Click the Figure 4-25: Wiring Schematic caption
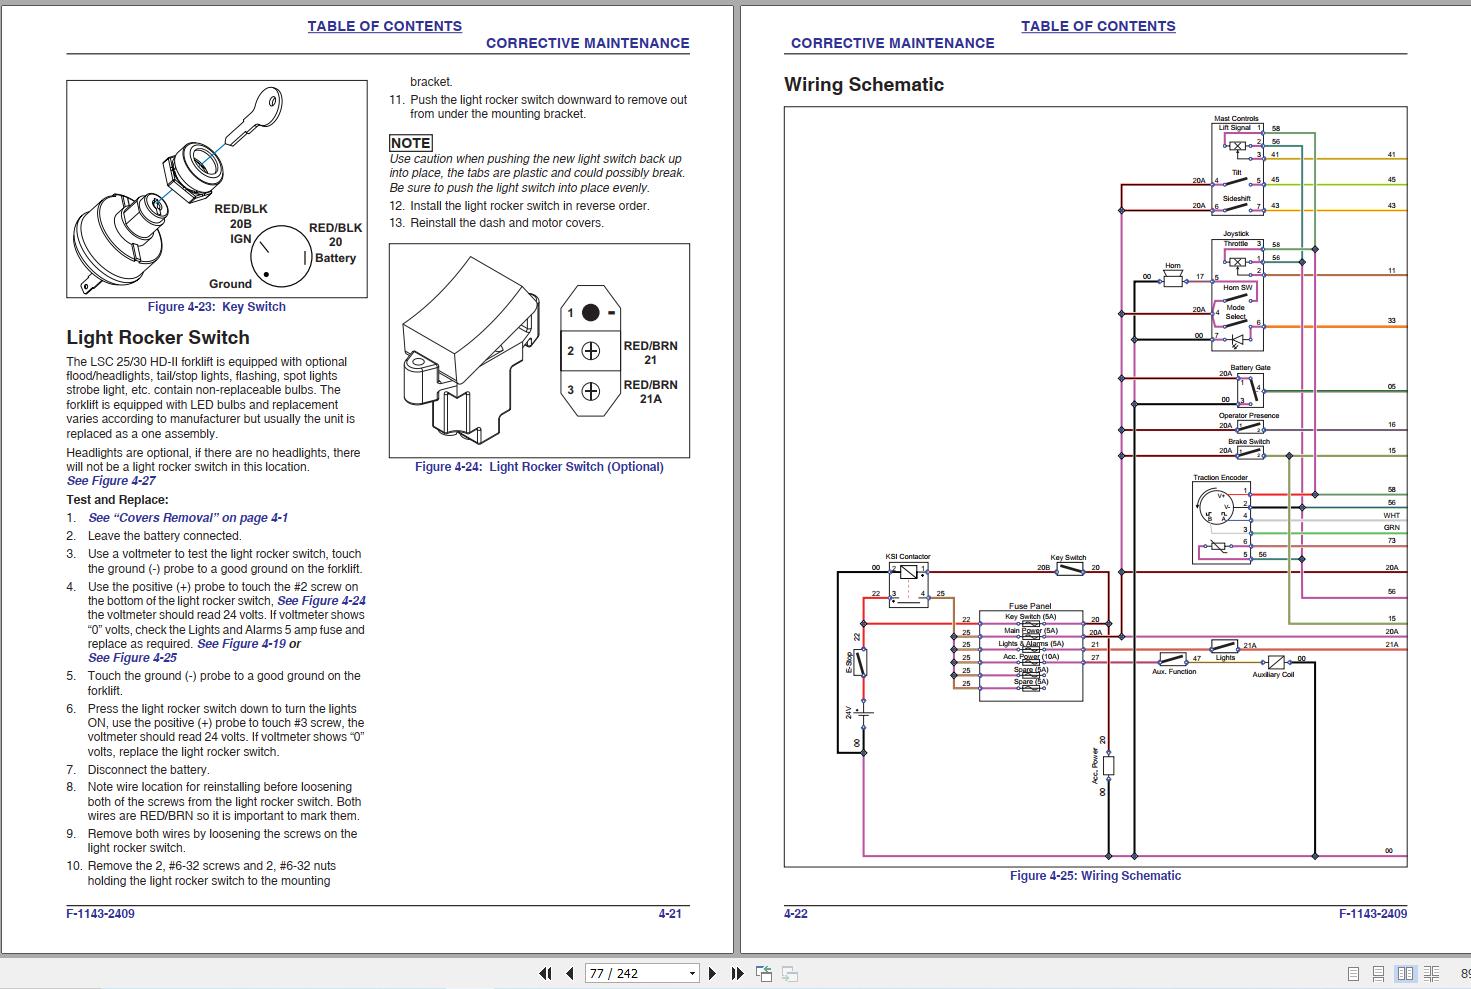This screenshot has width=1471, height=989. [x=1095, y=876]
